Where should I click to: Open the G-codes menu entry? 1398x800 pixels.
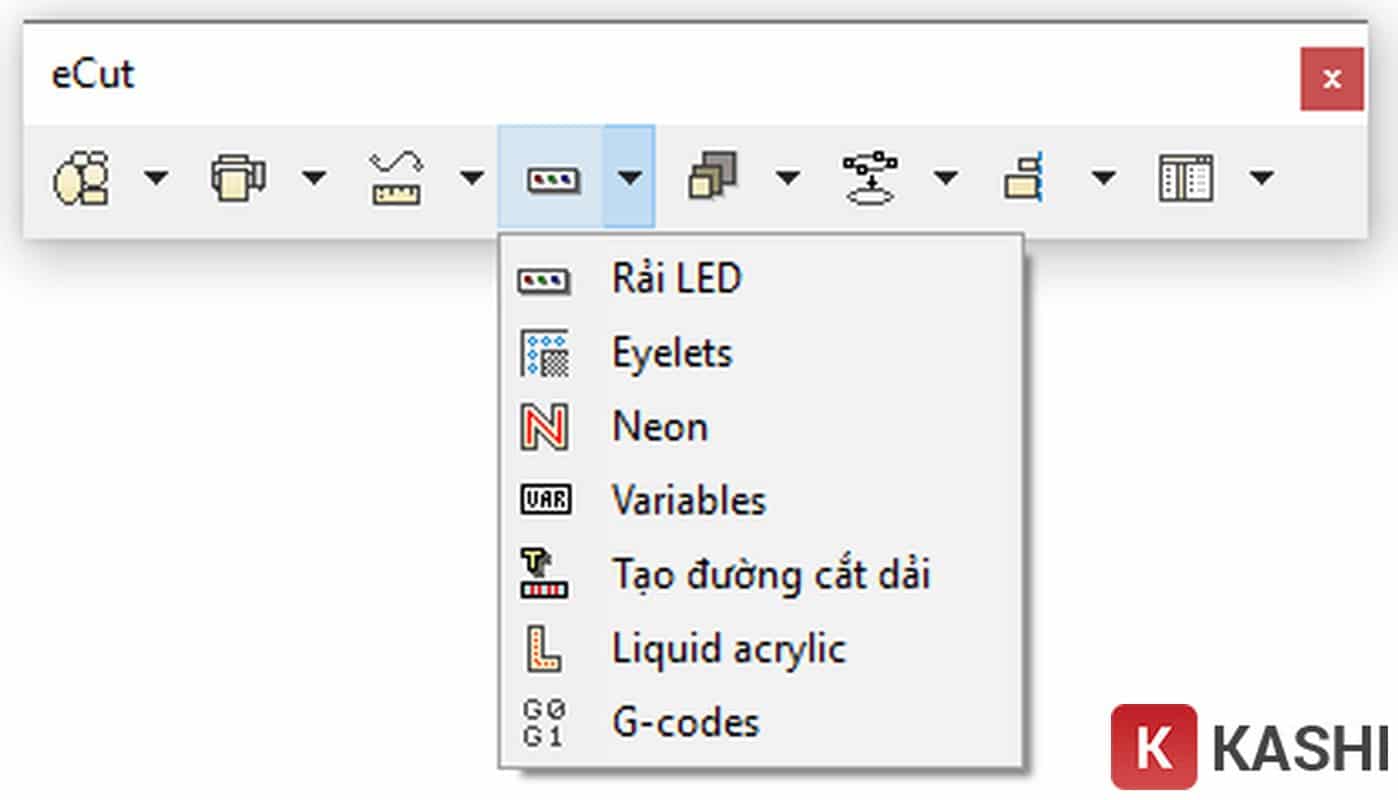click(x=686, y=722)
